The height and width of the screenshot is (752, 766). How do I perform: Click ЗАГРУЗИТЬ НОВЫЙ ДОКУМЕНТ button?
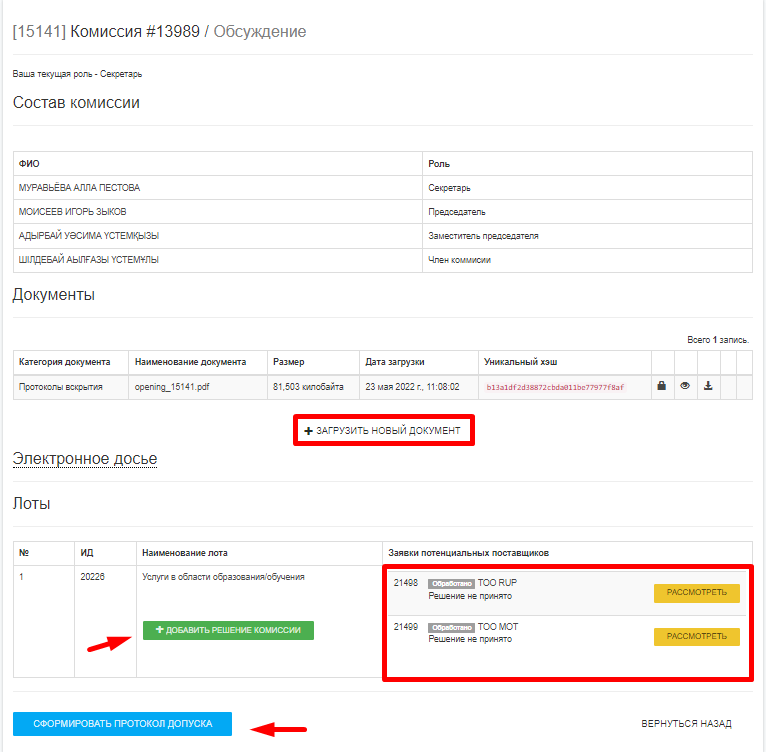point(383,430)
